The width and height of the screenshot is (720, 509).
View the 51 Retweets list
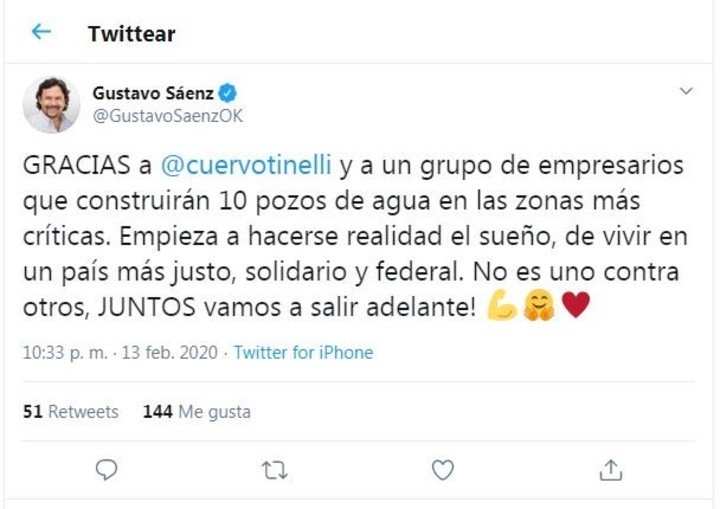point(70,412)
